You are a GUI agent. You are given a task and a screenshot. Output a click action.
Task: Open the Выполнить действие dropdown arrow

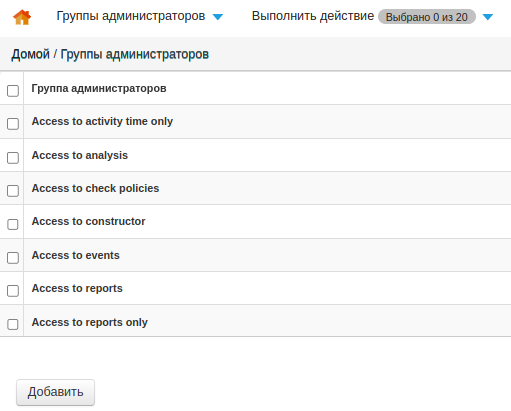tap(488, 17)
